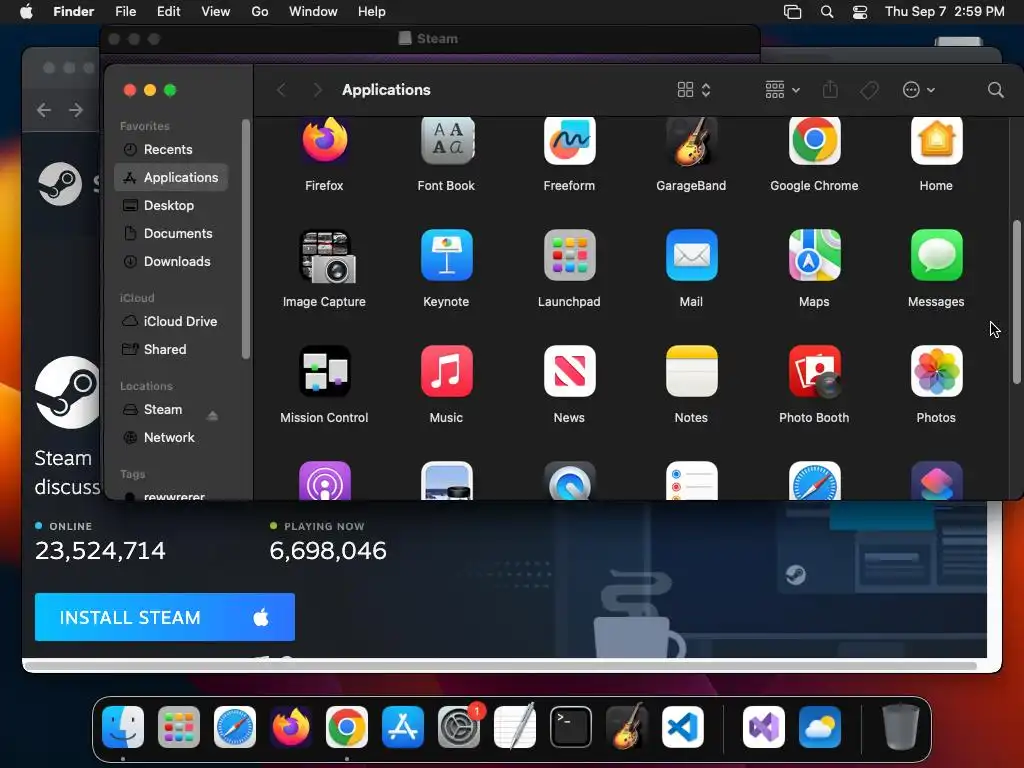
Task: Open the View menu
Action: pyautogui.click(x=216, y=12)
